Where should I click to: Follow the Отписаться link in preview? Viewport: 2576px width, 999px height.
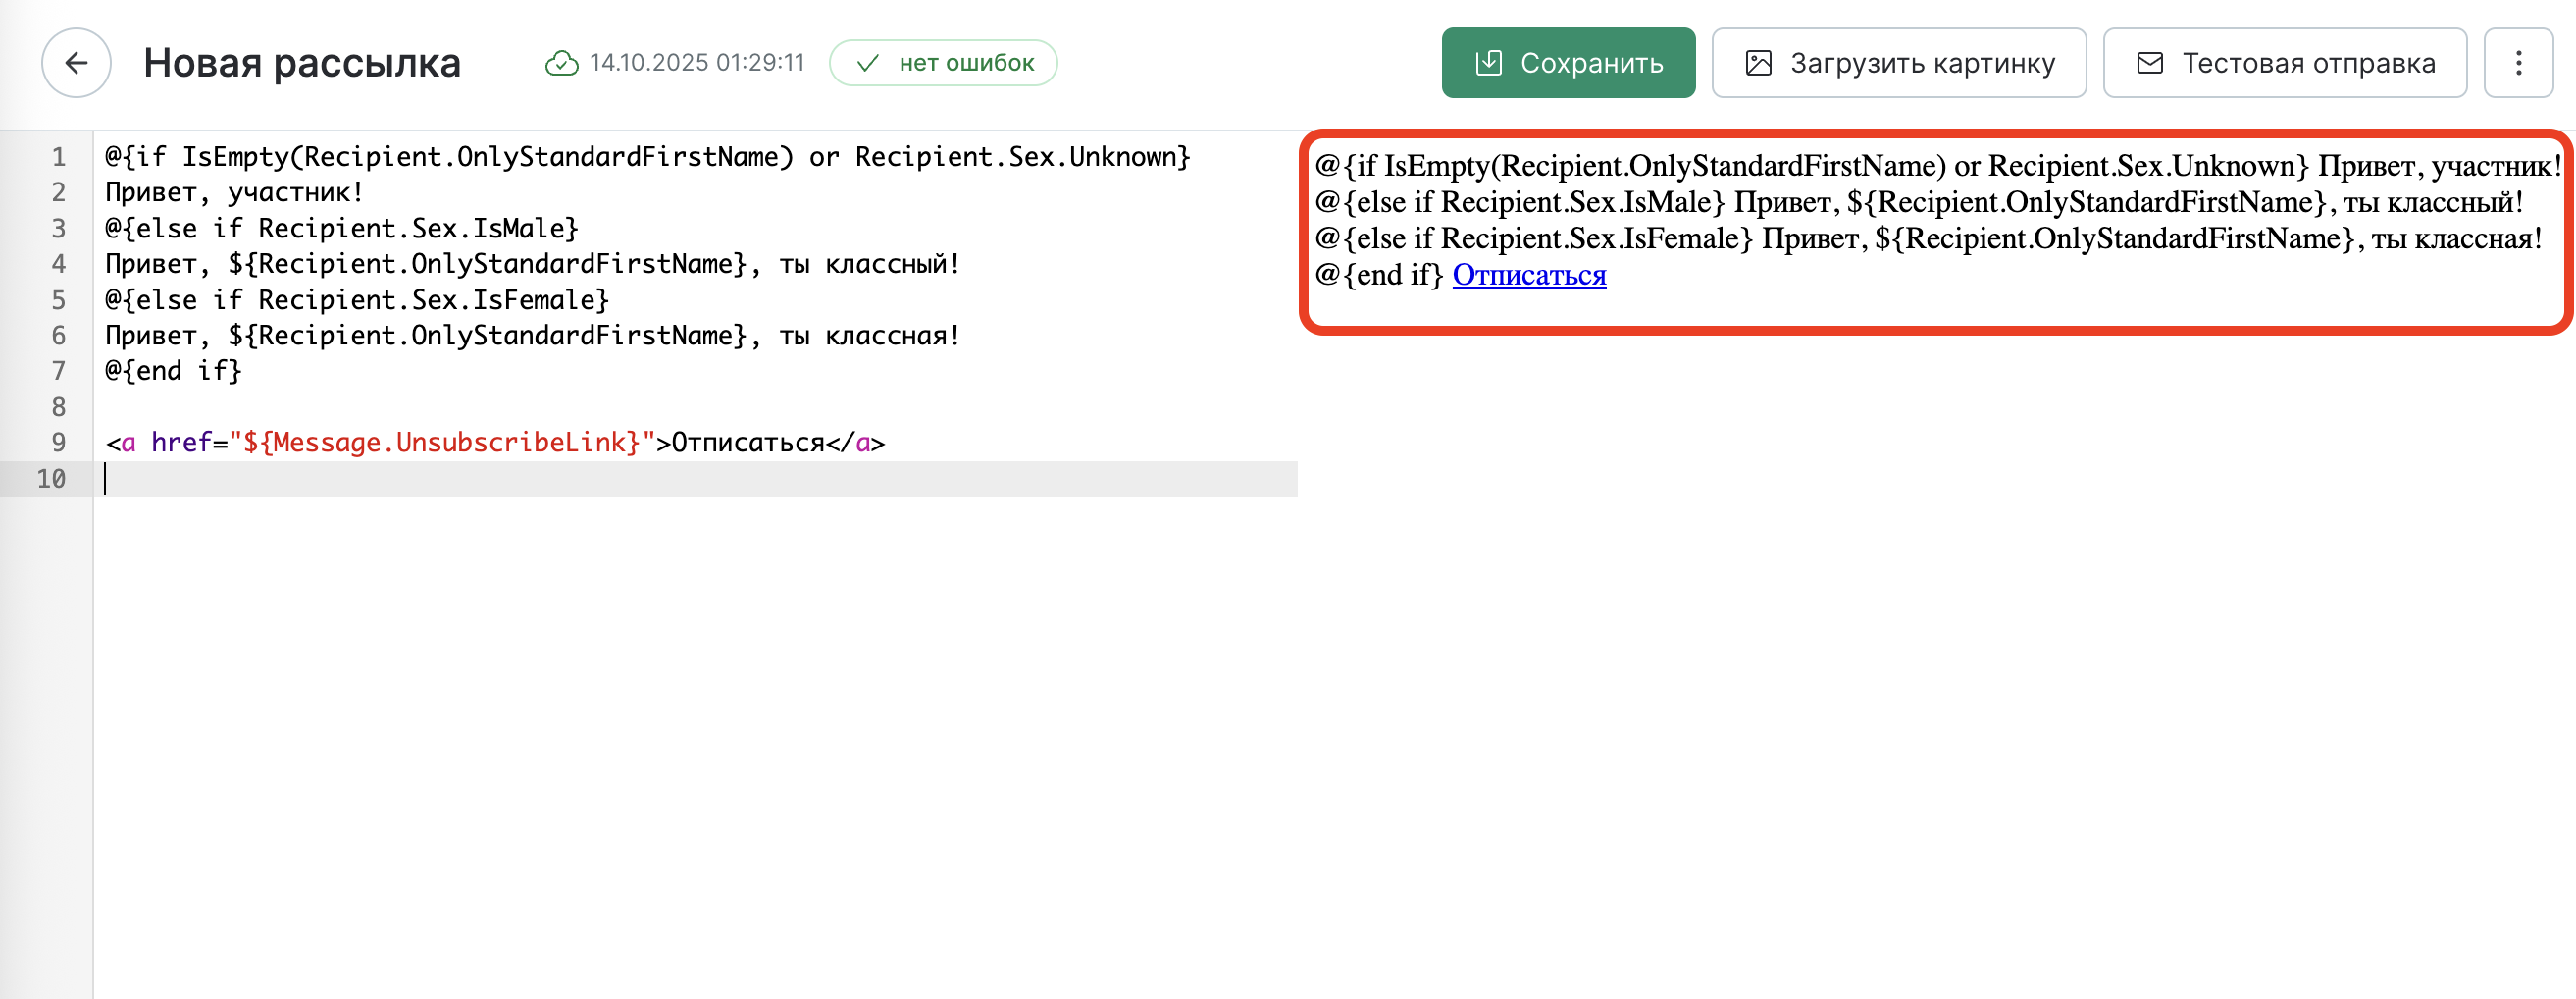coord(1528,275)
